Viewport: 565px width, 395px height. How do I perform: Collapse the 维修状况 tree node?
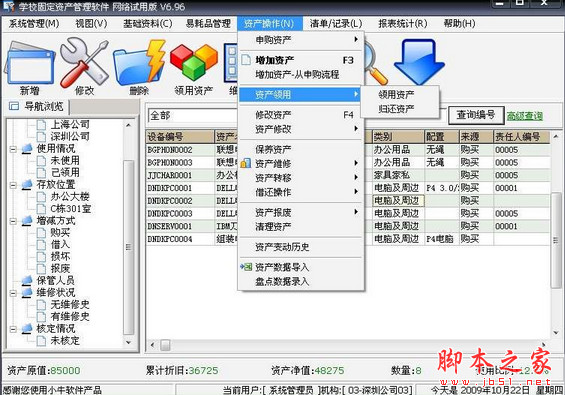pos(13,293)
